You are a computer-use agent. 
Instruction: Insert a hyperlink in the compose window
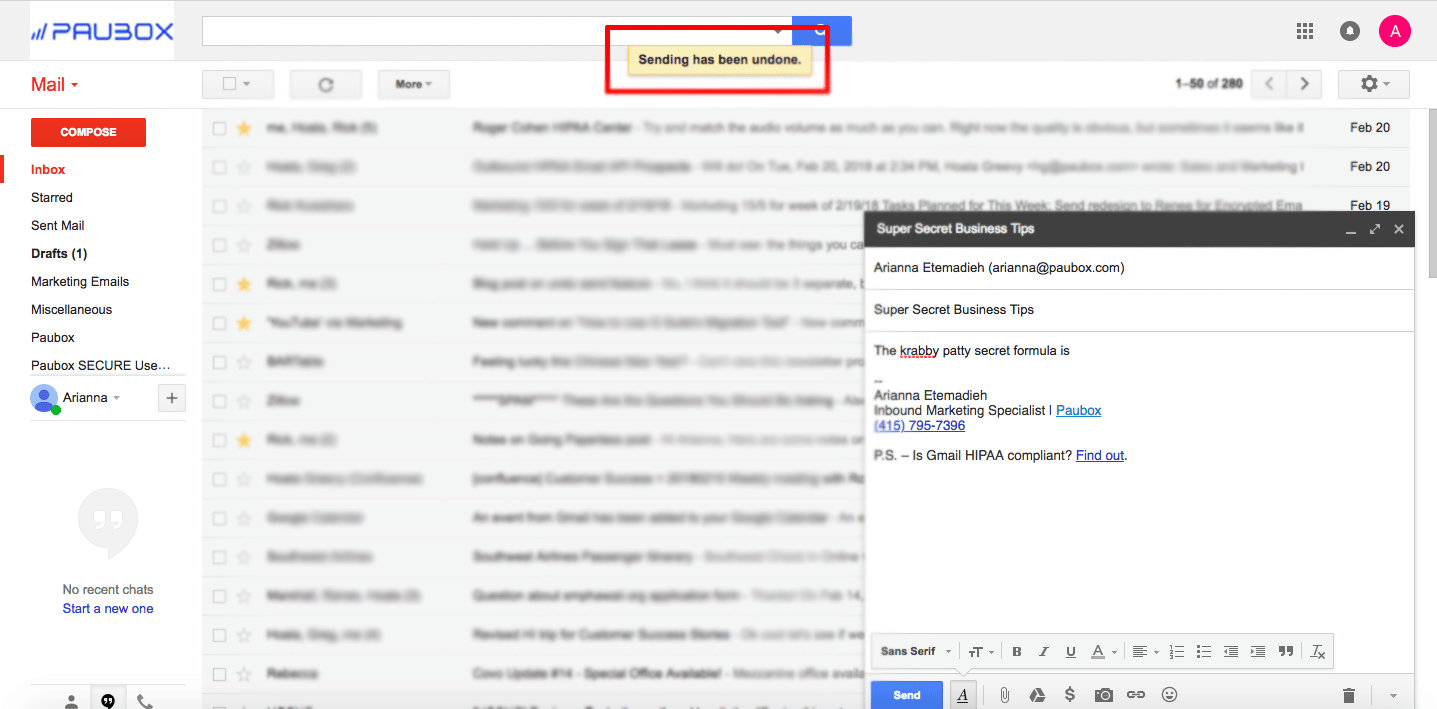coord(1135,694)
